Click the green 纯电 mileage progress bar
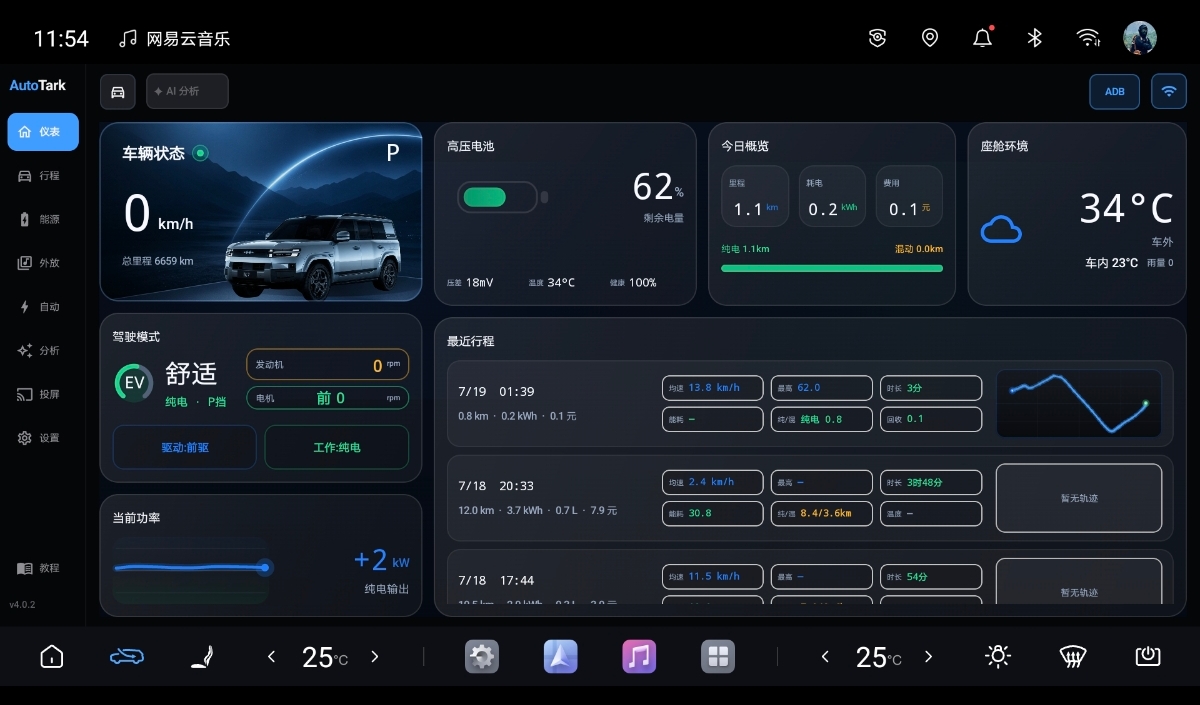This screenshot has height=705, width=1200. pos(832,268)
